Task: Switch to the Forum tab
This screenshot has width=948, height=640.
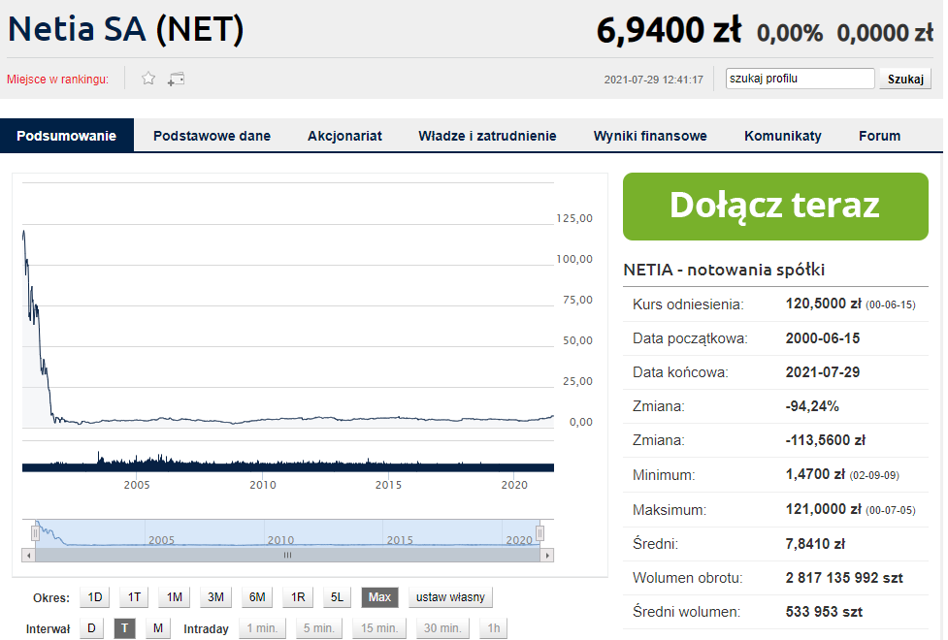Action: [x=880, y=136]
